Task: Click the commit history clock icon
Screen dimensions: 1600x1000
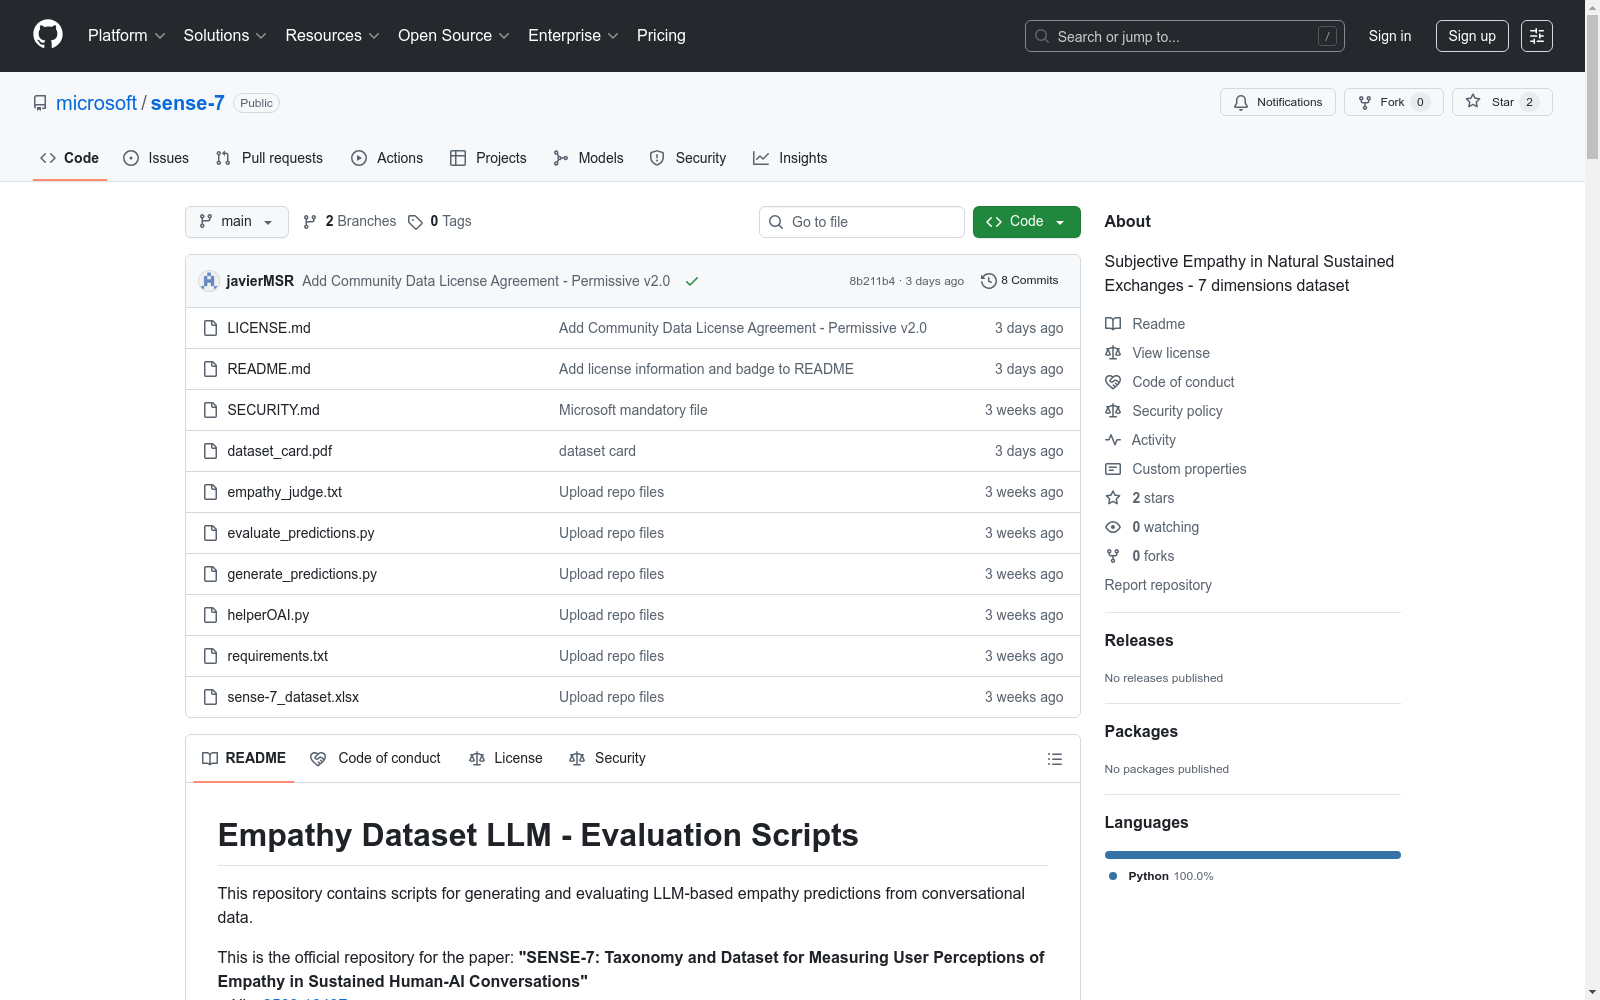Action: (x=988, y=281)
